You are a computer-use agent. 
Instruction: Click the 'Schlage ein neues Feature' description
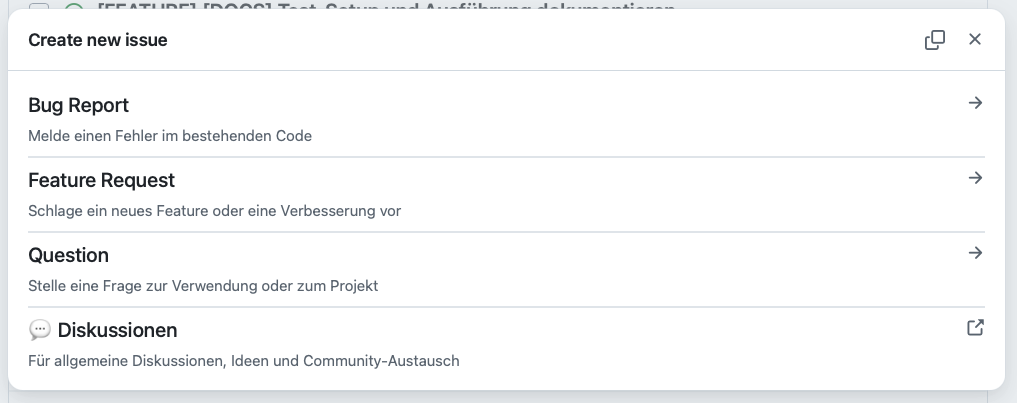215,211
